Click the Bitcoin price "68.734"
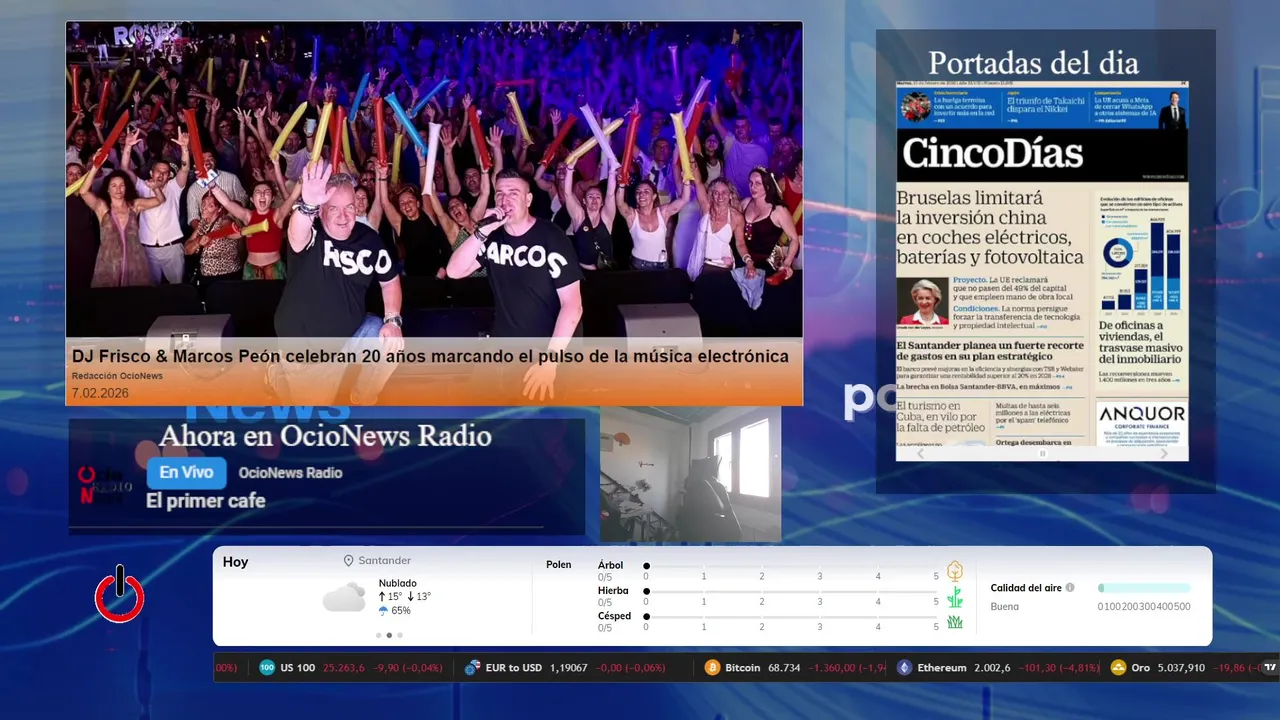Viewport: 1280px width, 720px height. pyautogui.click(x=784, y=668)
